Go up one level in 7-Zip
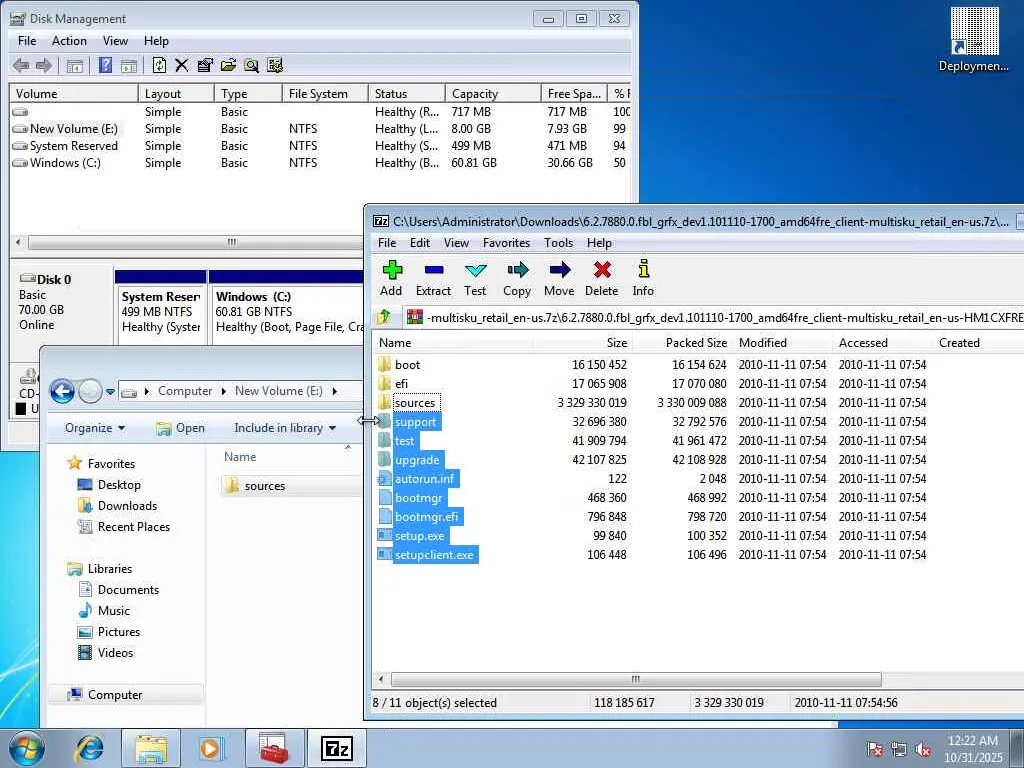 coord(383,317)
